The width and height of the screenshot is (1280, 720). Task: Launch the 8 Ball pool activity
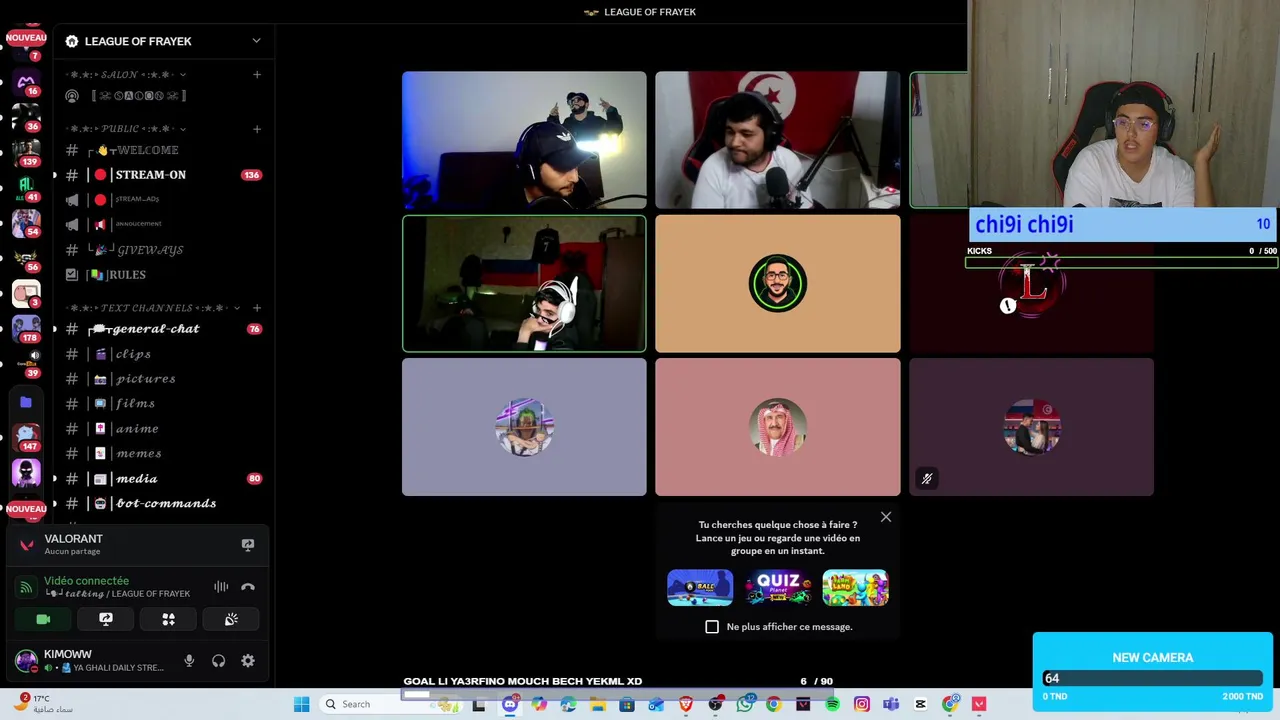coord(700,588)
